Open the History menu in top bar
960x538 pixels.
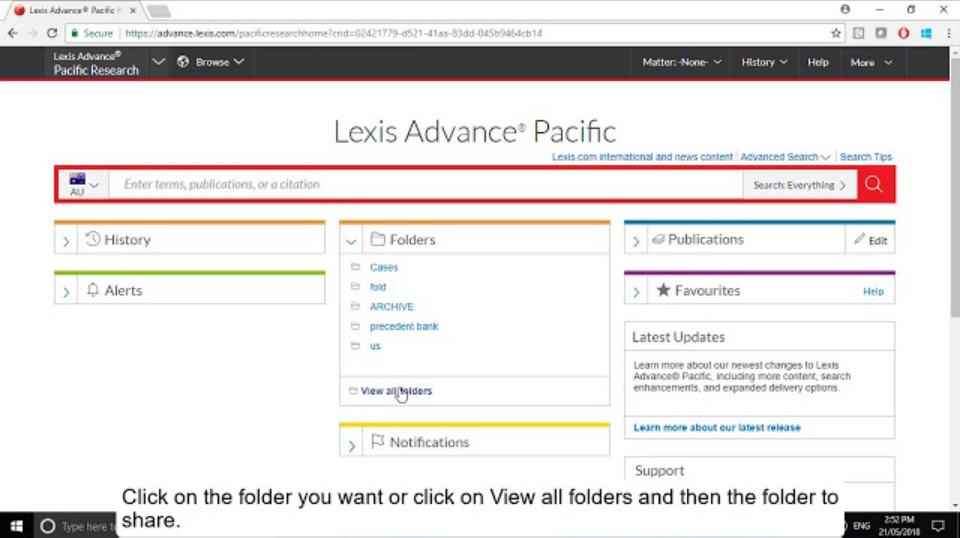[x=764, y=62]
